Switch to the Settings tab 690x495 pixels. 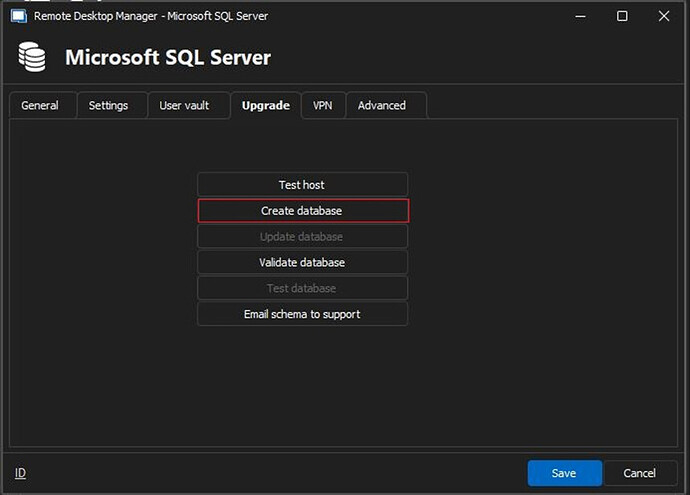point(112,106)
